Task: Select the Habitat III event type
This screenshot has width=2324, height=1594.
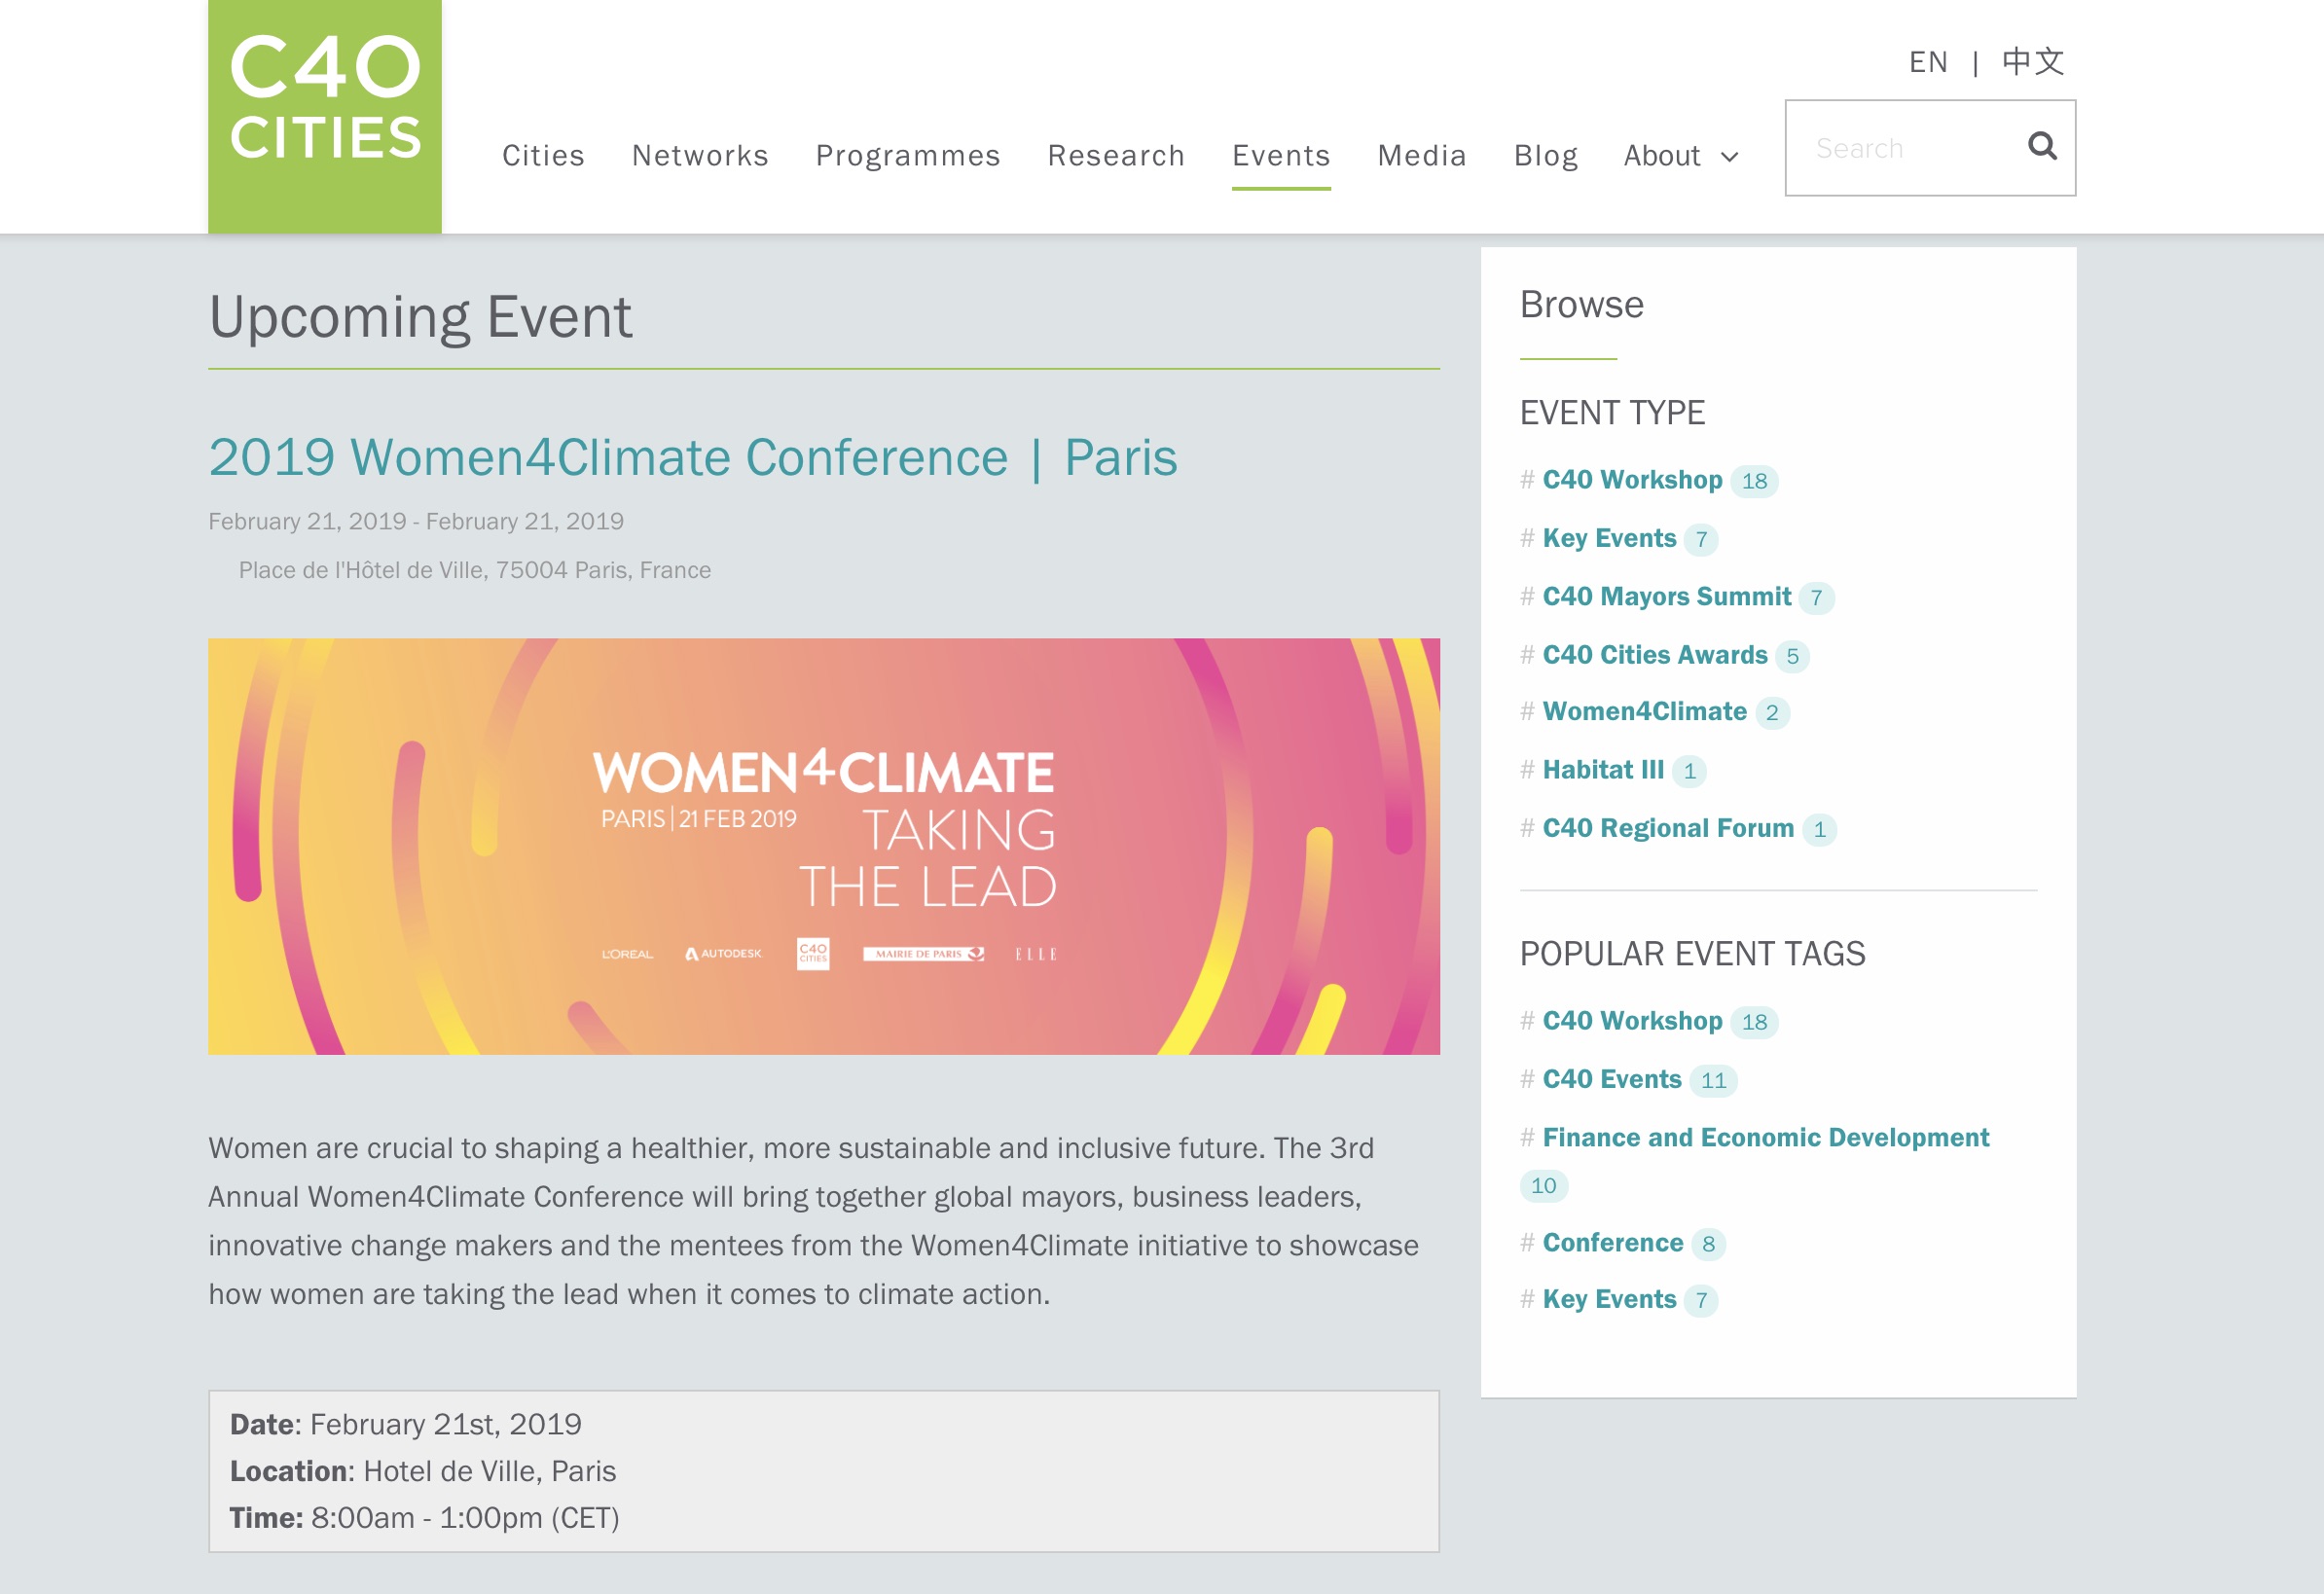Action: coord(1602,770)
